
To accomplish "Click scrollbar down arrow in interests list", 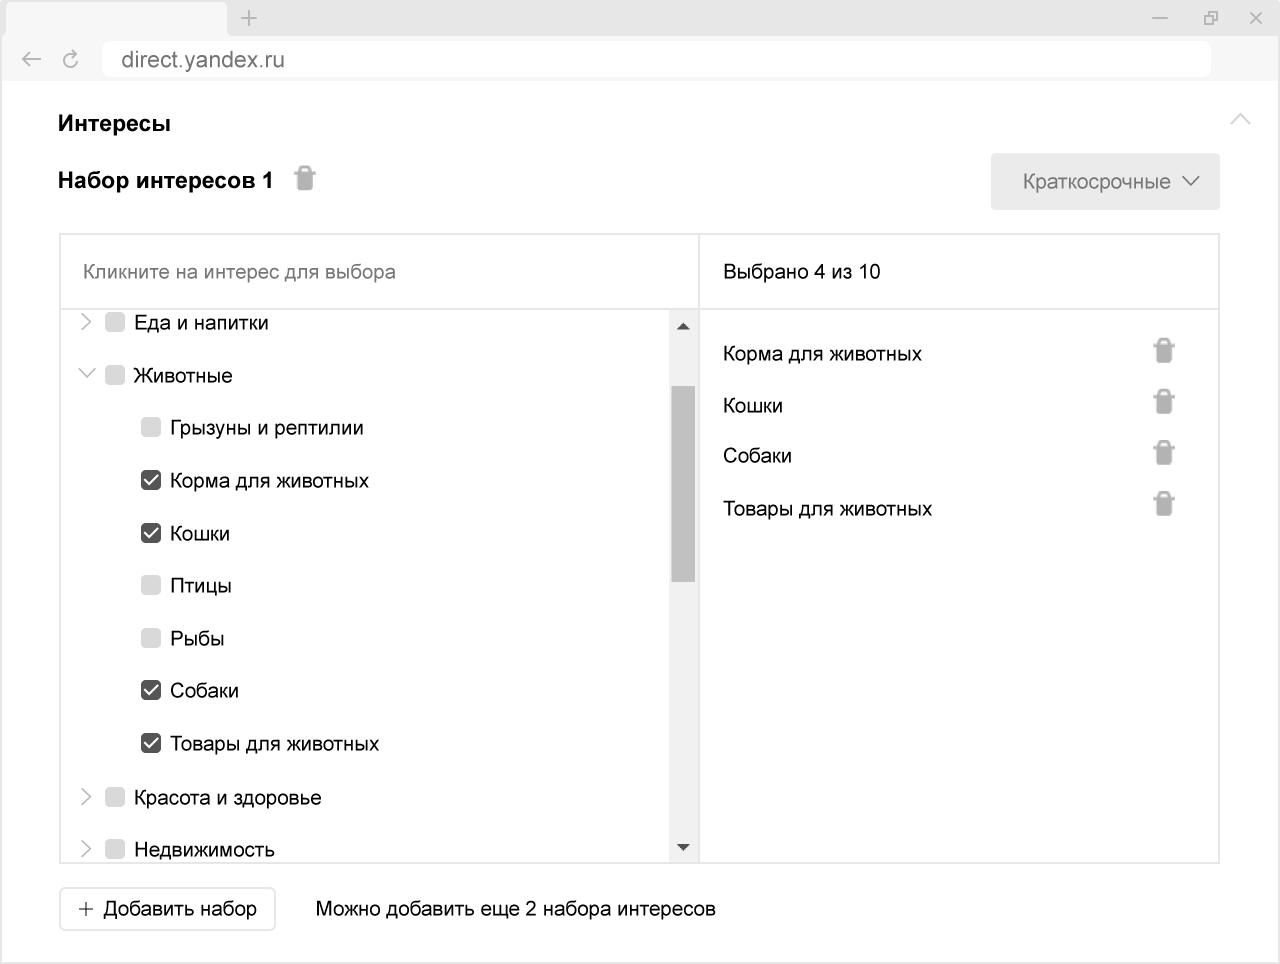I will 683,848.
